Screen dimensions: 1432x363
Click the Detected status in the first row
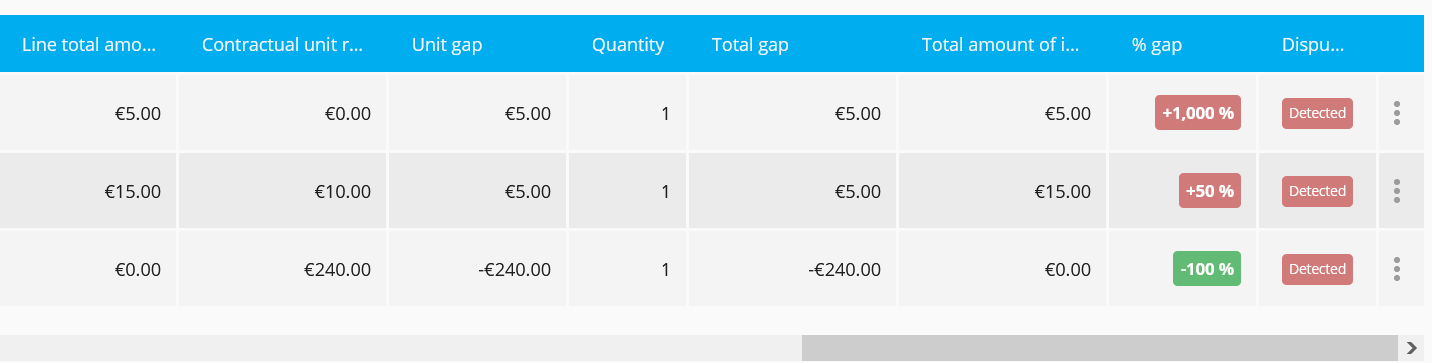(x=1317, y=113)
